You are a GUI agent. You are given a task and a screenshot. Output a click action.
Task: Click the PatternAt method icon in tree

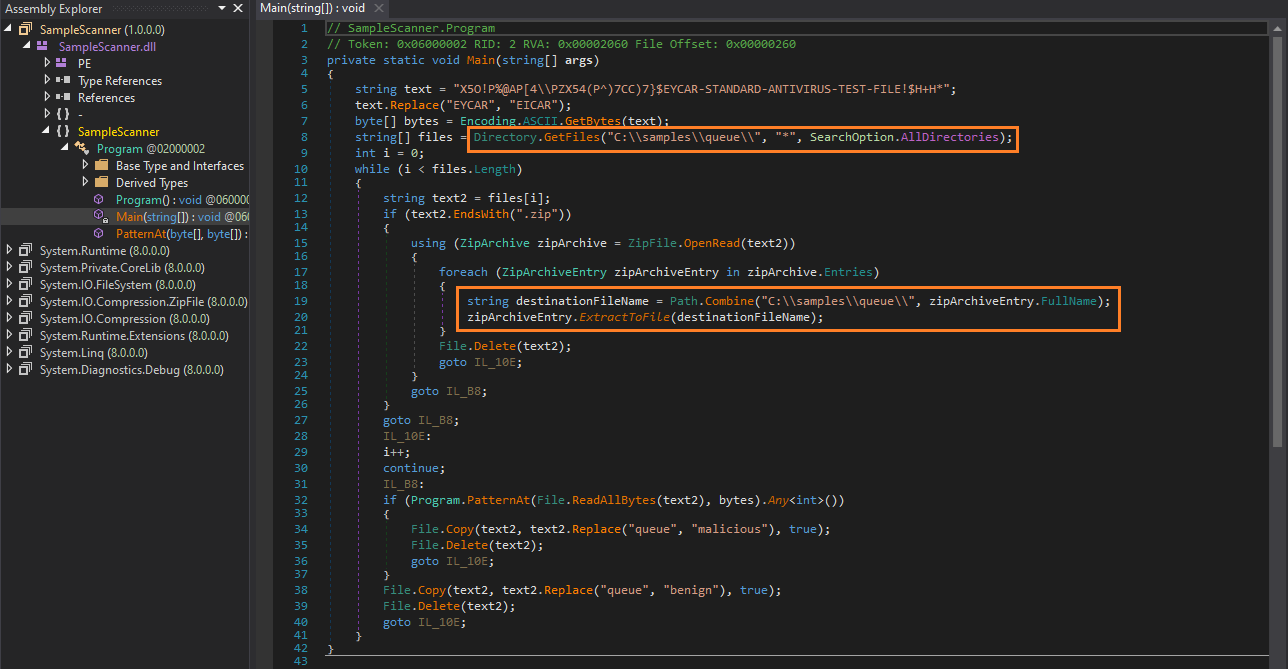100,234
